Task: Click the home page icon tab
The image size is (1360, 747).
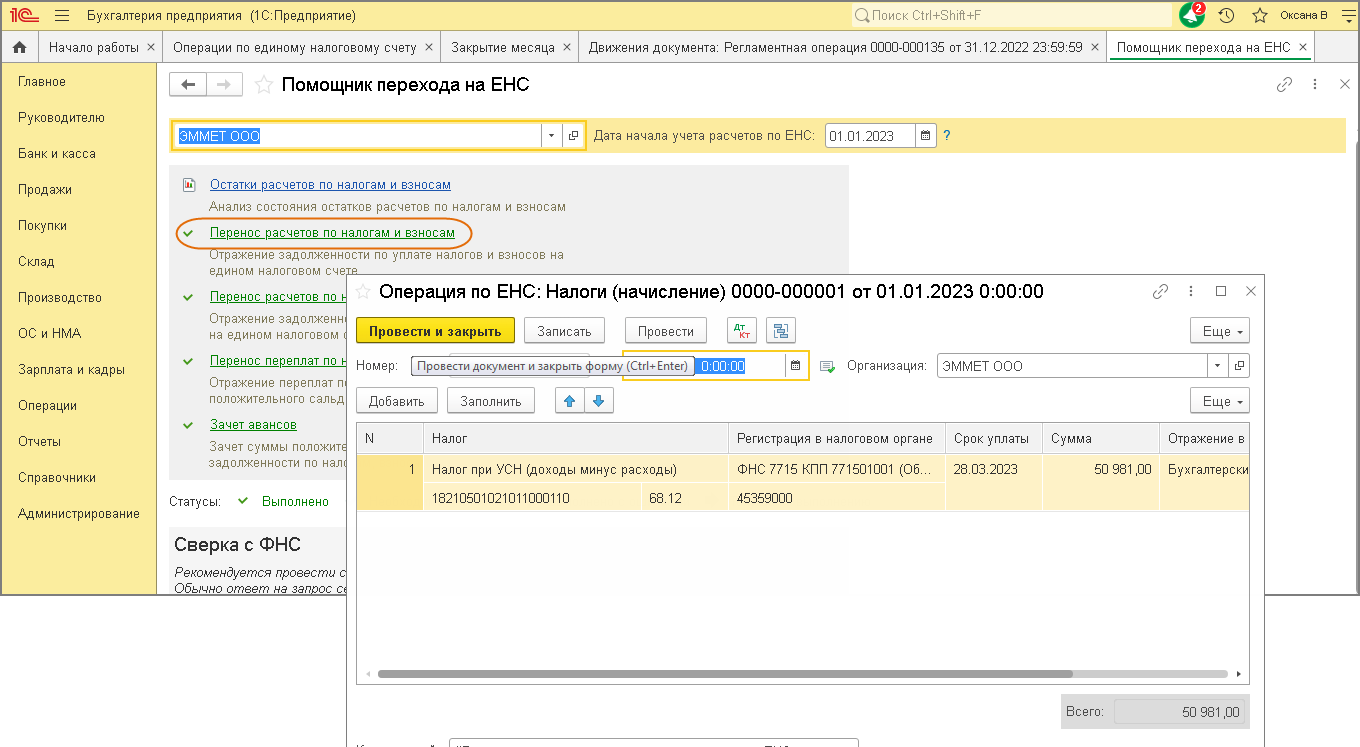Action: point(19,47)
